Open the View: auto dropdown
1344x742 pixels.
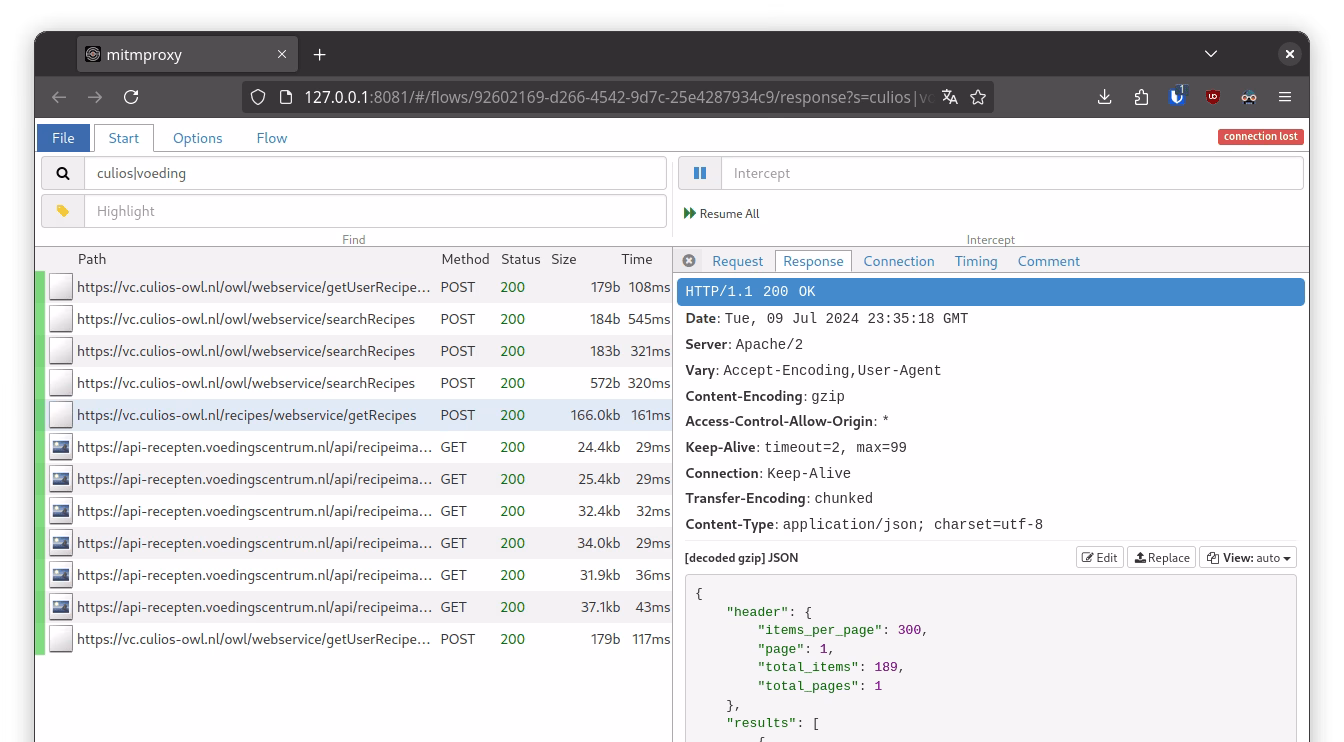point(1248,558)
